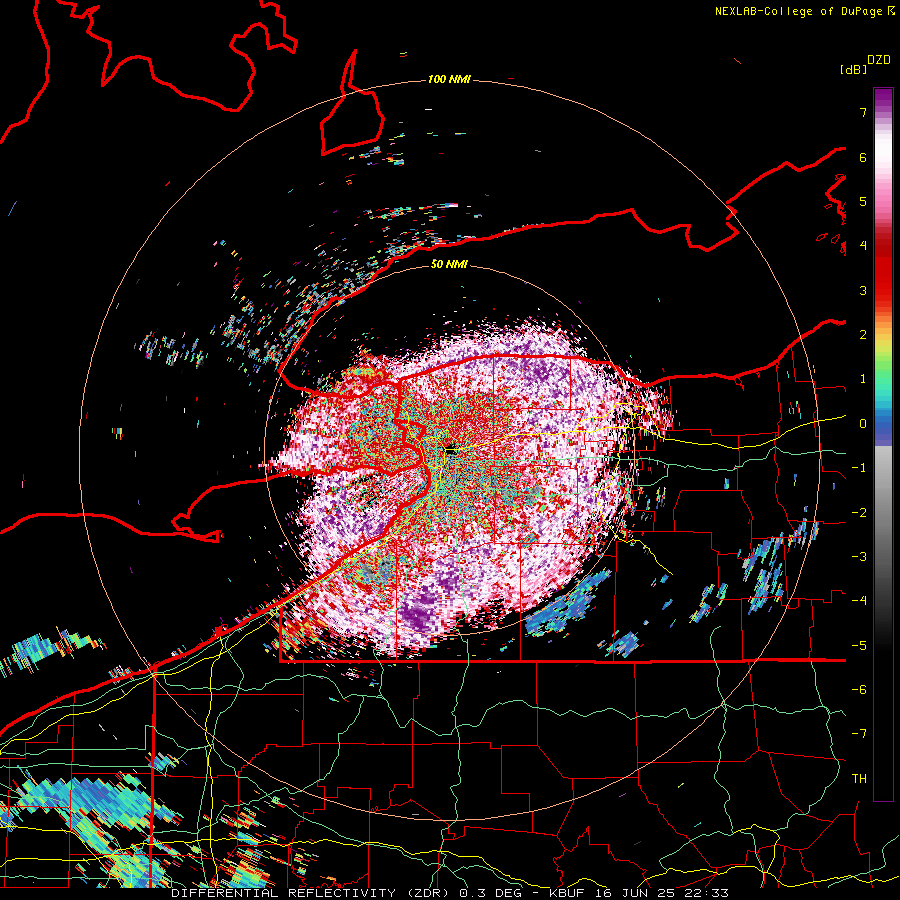The height and width of the screenshot is (900, 900).
Task: Click the 0.3 DEG elevation text
Action: 490,893
